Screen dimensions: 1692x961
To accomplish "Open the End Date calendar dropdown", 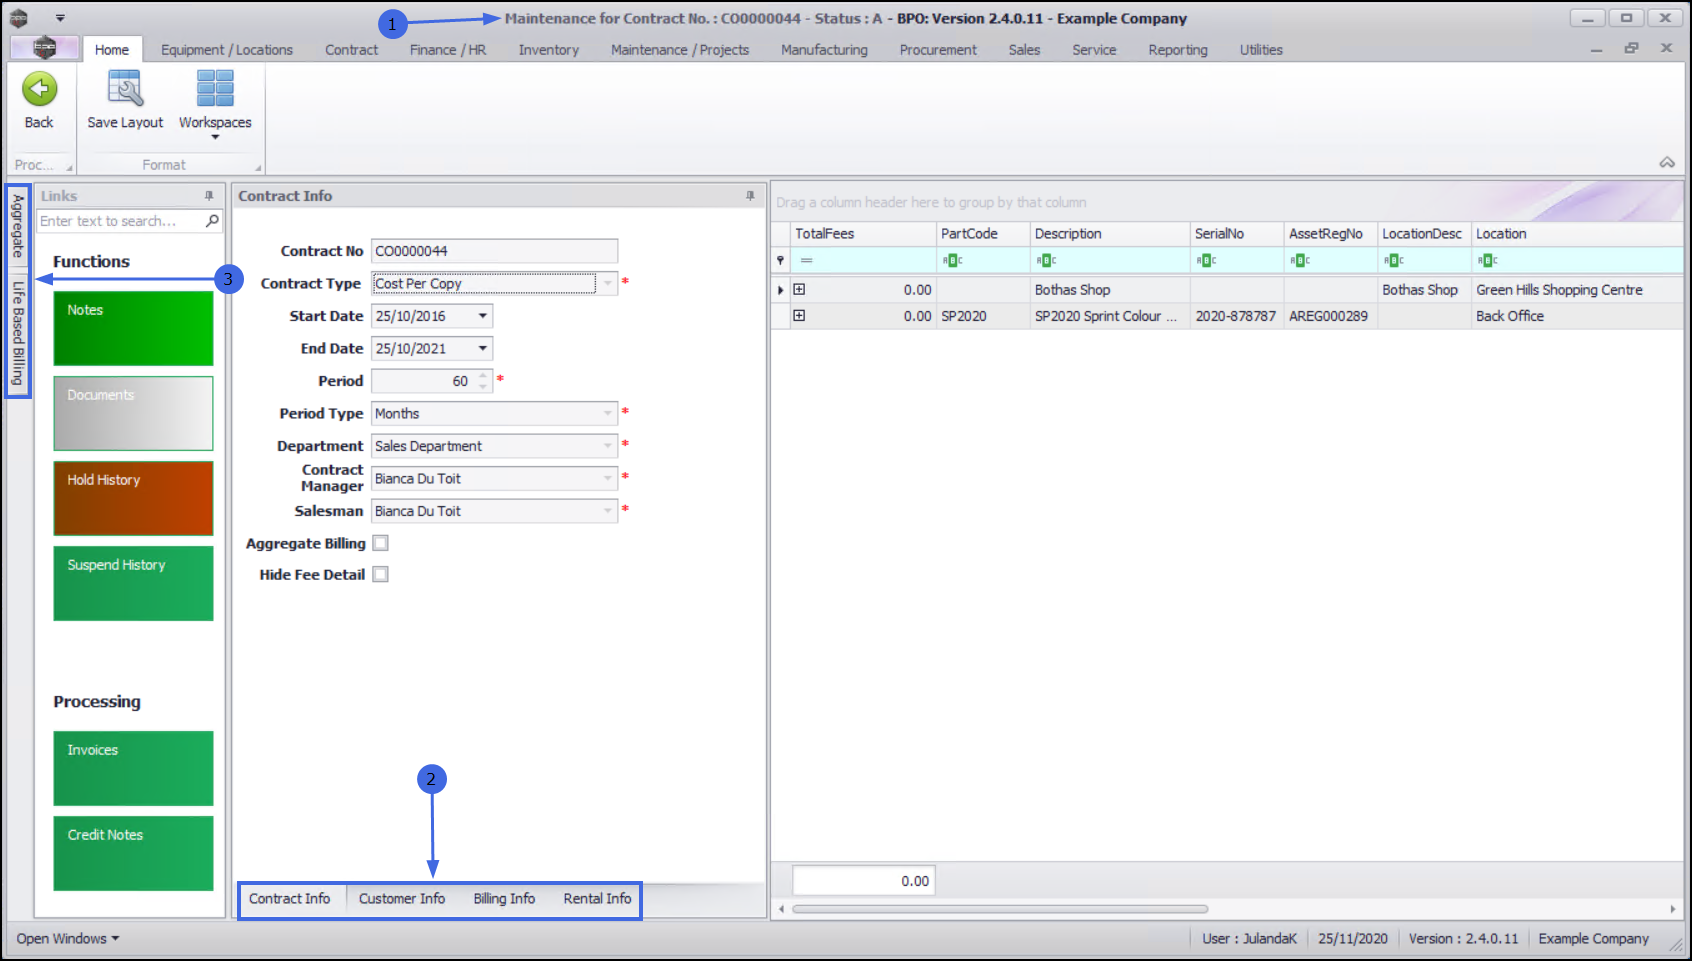I will point(483,349).
